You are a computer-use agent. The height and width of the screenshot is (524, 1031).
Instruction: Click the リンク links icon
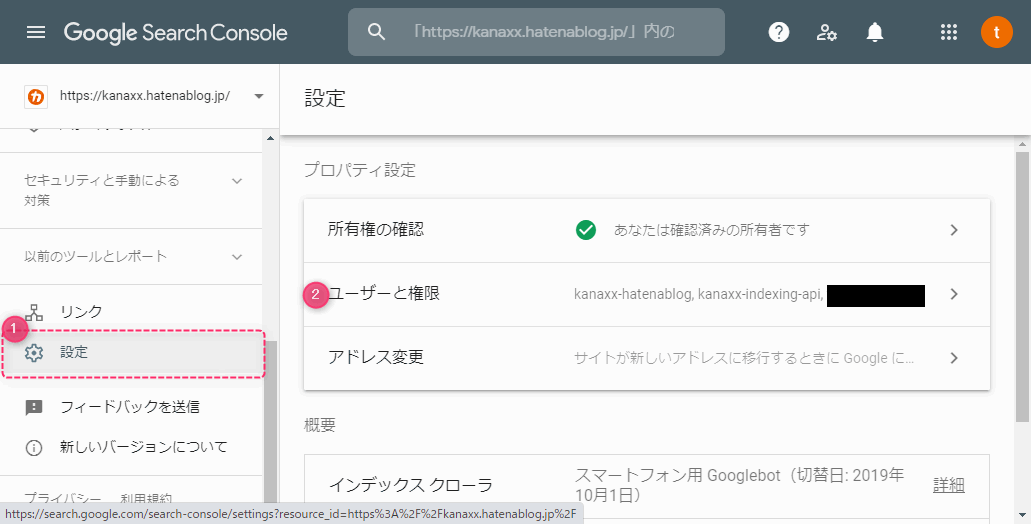click(x=34, y=312)
